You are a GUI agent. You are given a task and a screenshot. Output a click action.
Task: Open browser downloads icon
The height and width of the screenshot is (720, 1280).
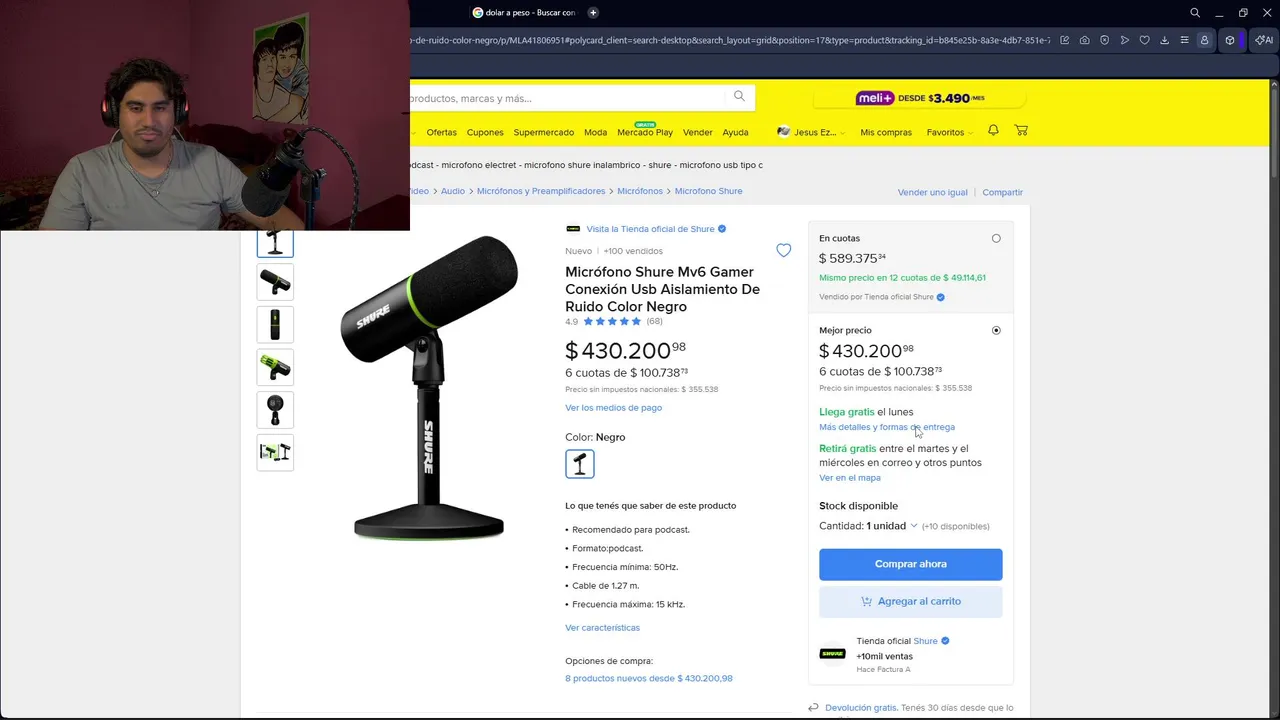[1164, 40]
